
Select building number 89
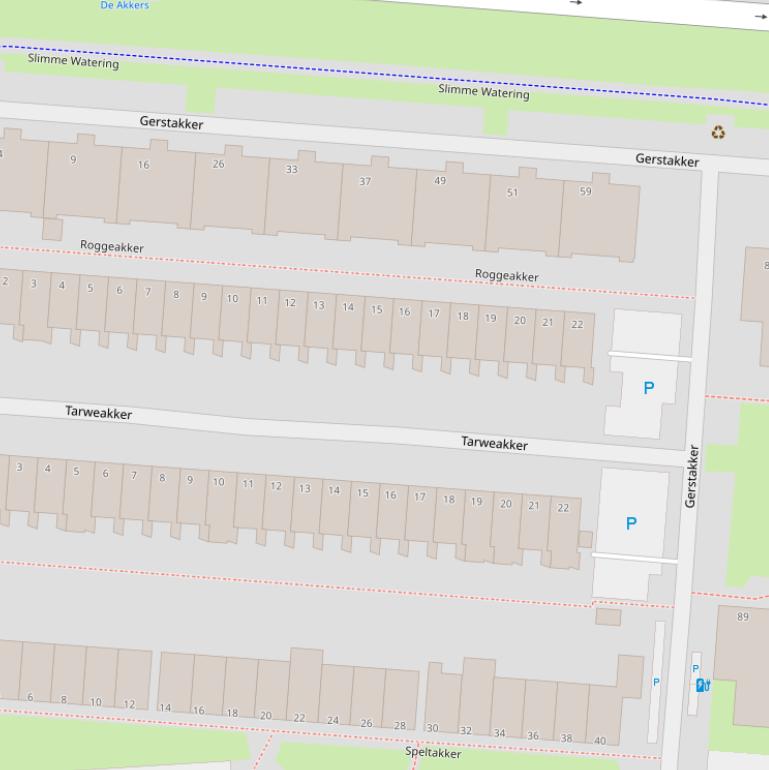742,617
